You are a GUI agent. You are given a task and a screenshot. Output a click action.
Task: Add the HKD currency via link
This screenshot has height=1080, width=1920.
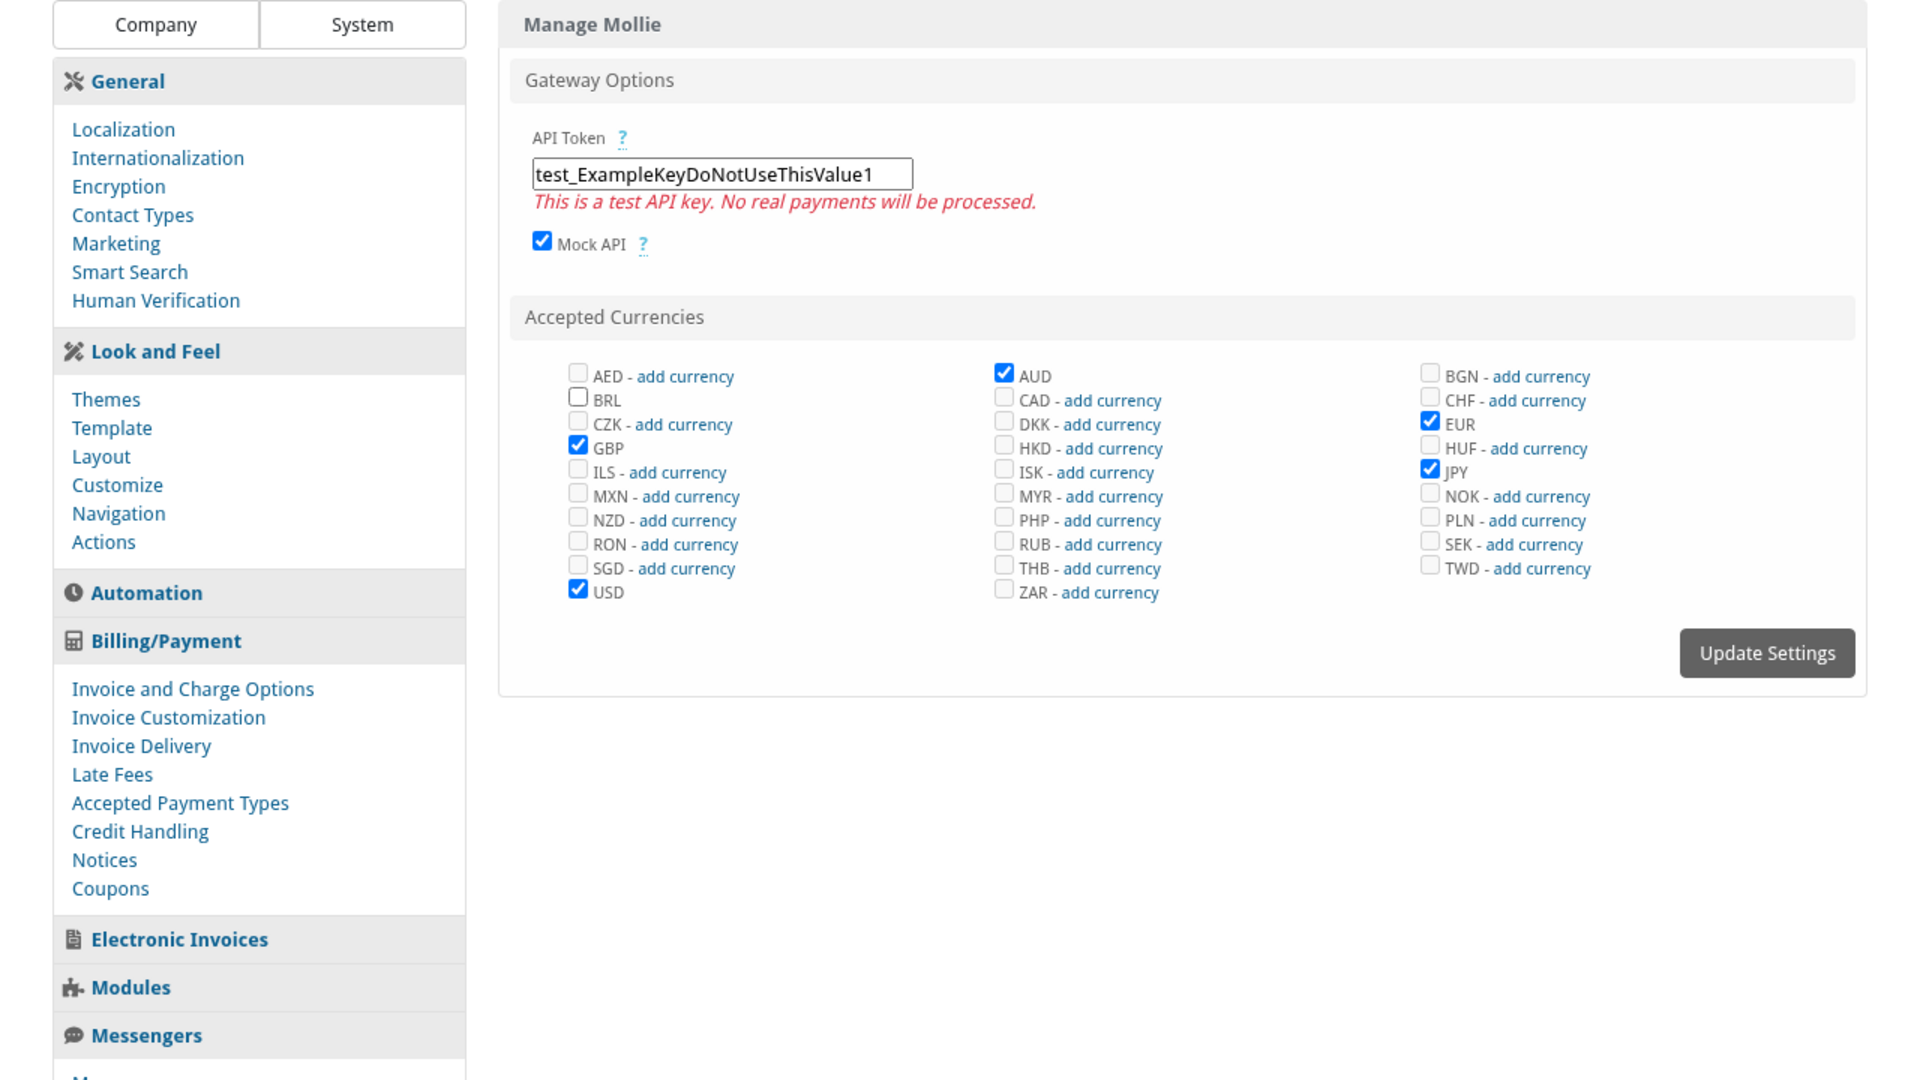[x=1114, y=449]
